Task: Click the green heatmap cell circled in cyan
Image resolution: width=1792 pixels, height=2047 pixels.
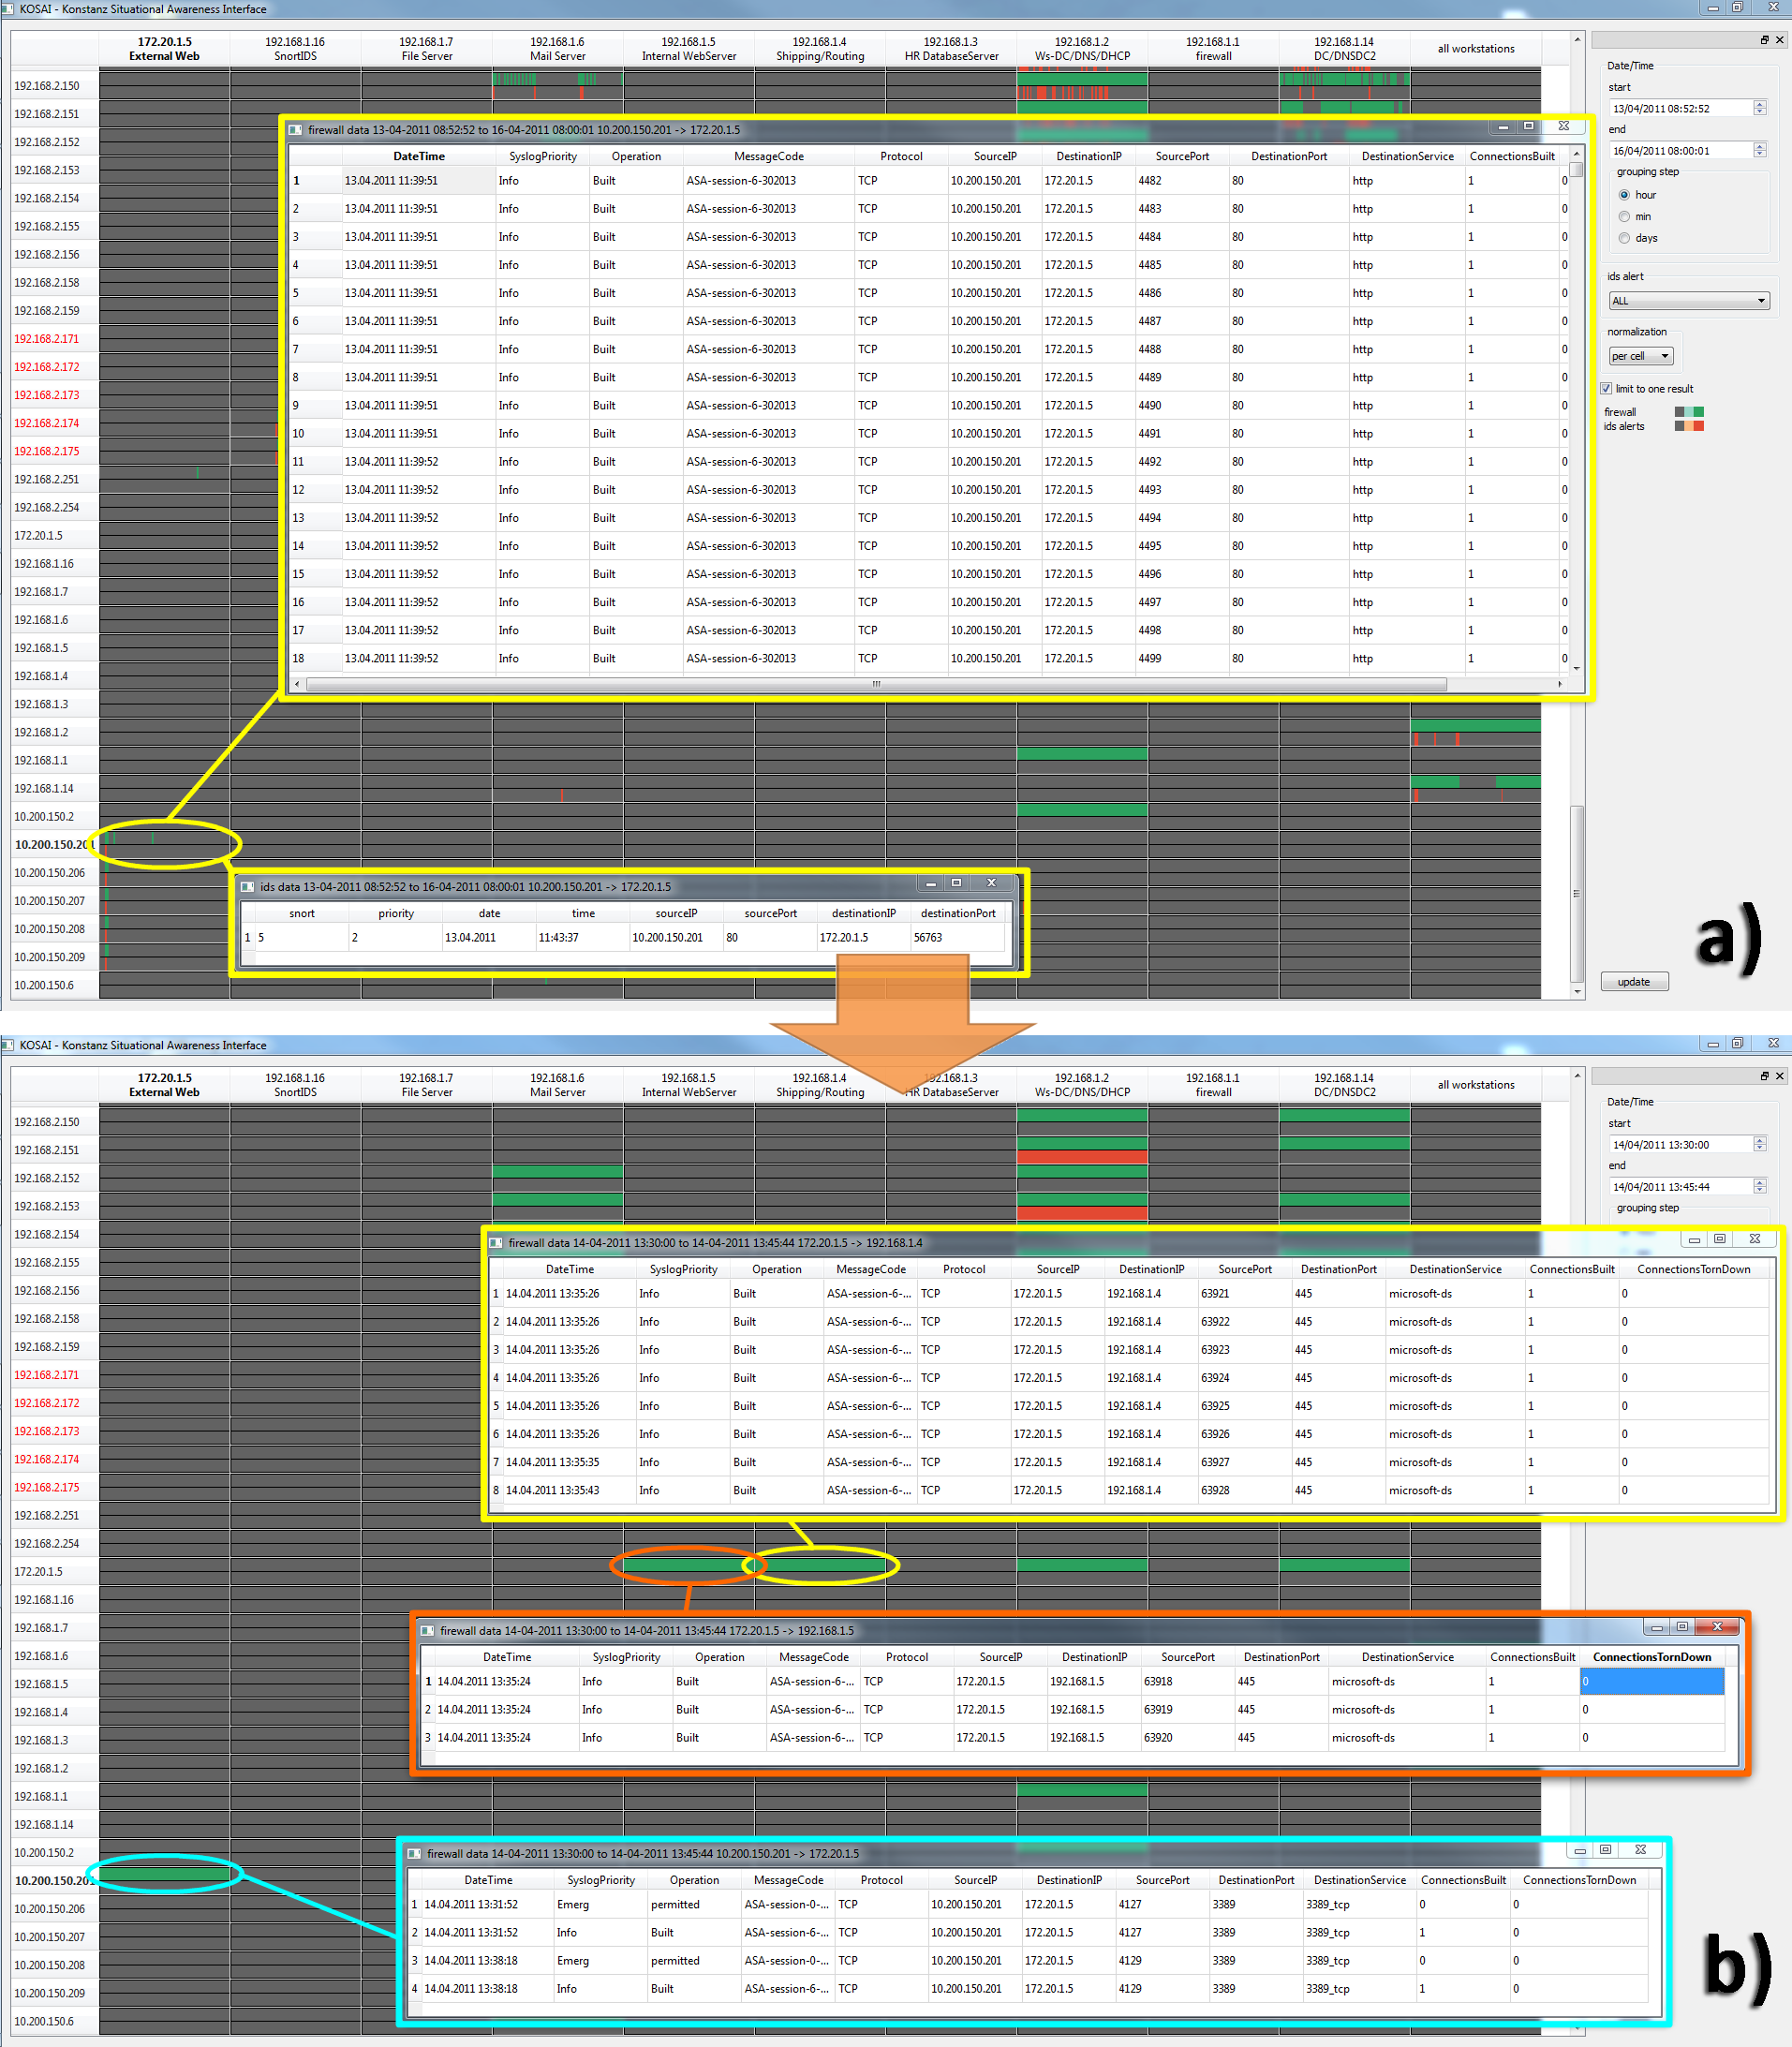Action: (x=165, y=1873)
